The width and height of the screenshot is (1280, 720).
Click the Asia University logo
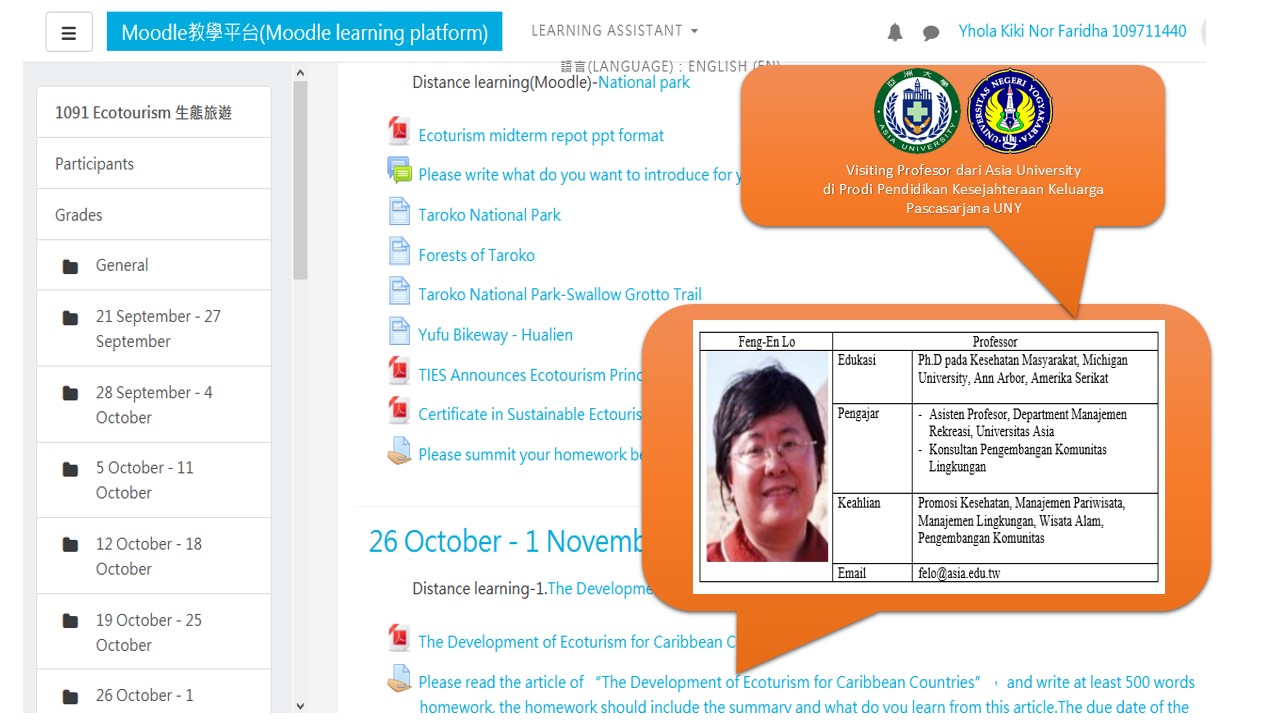(x=917, y=110)
